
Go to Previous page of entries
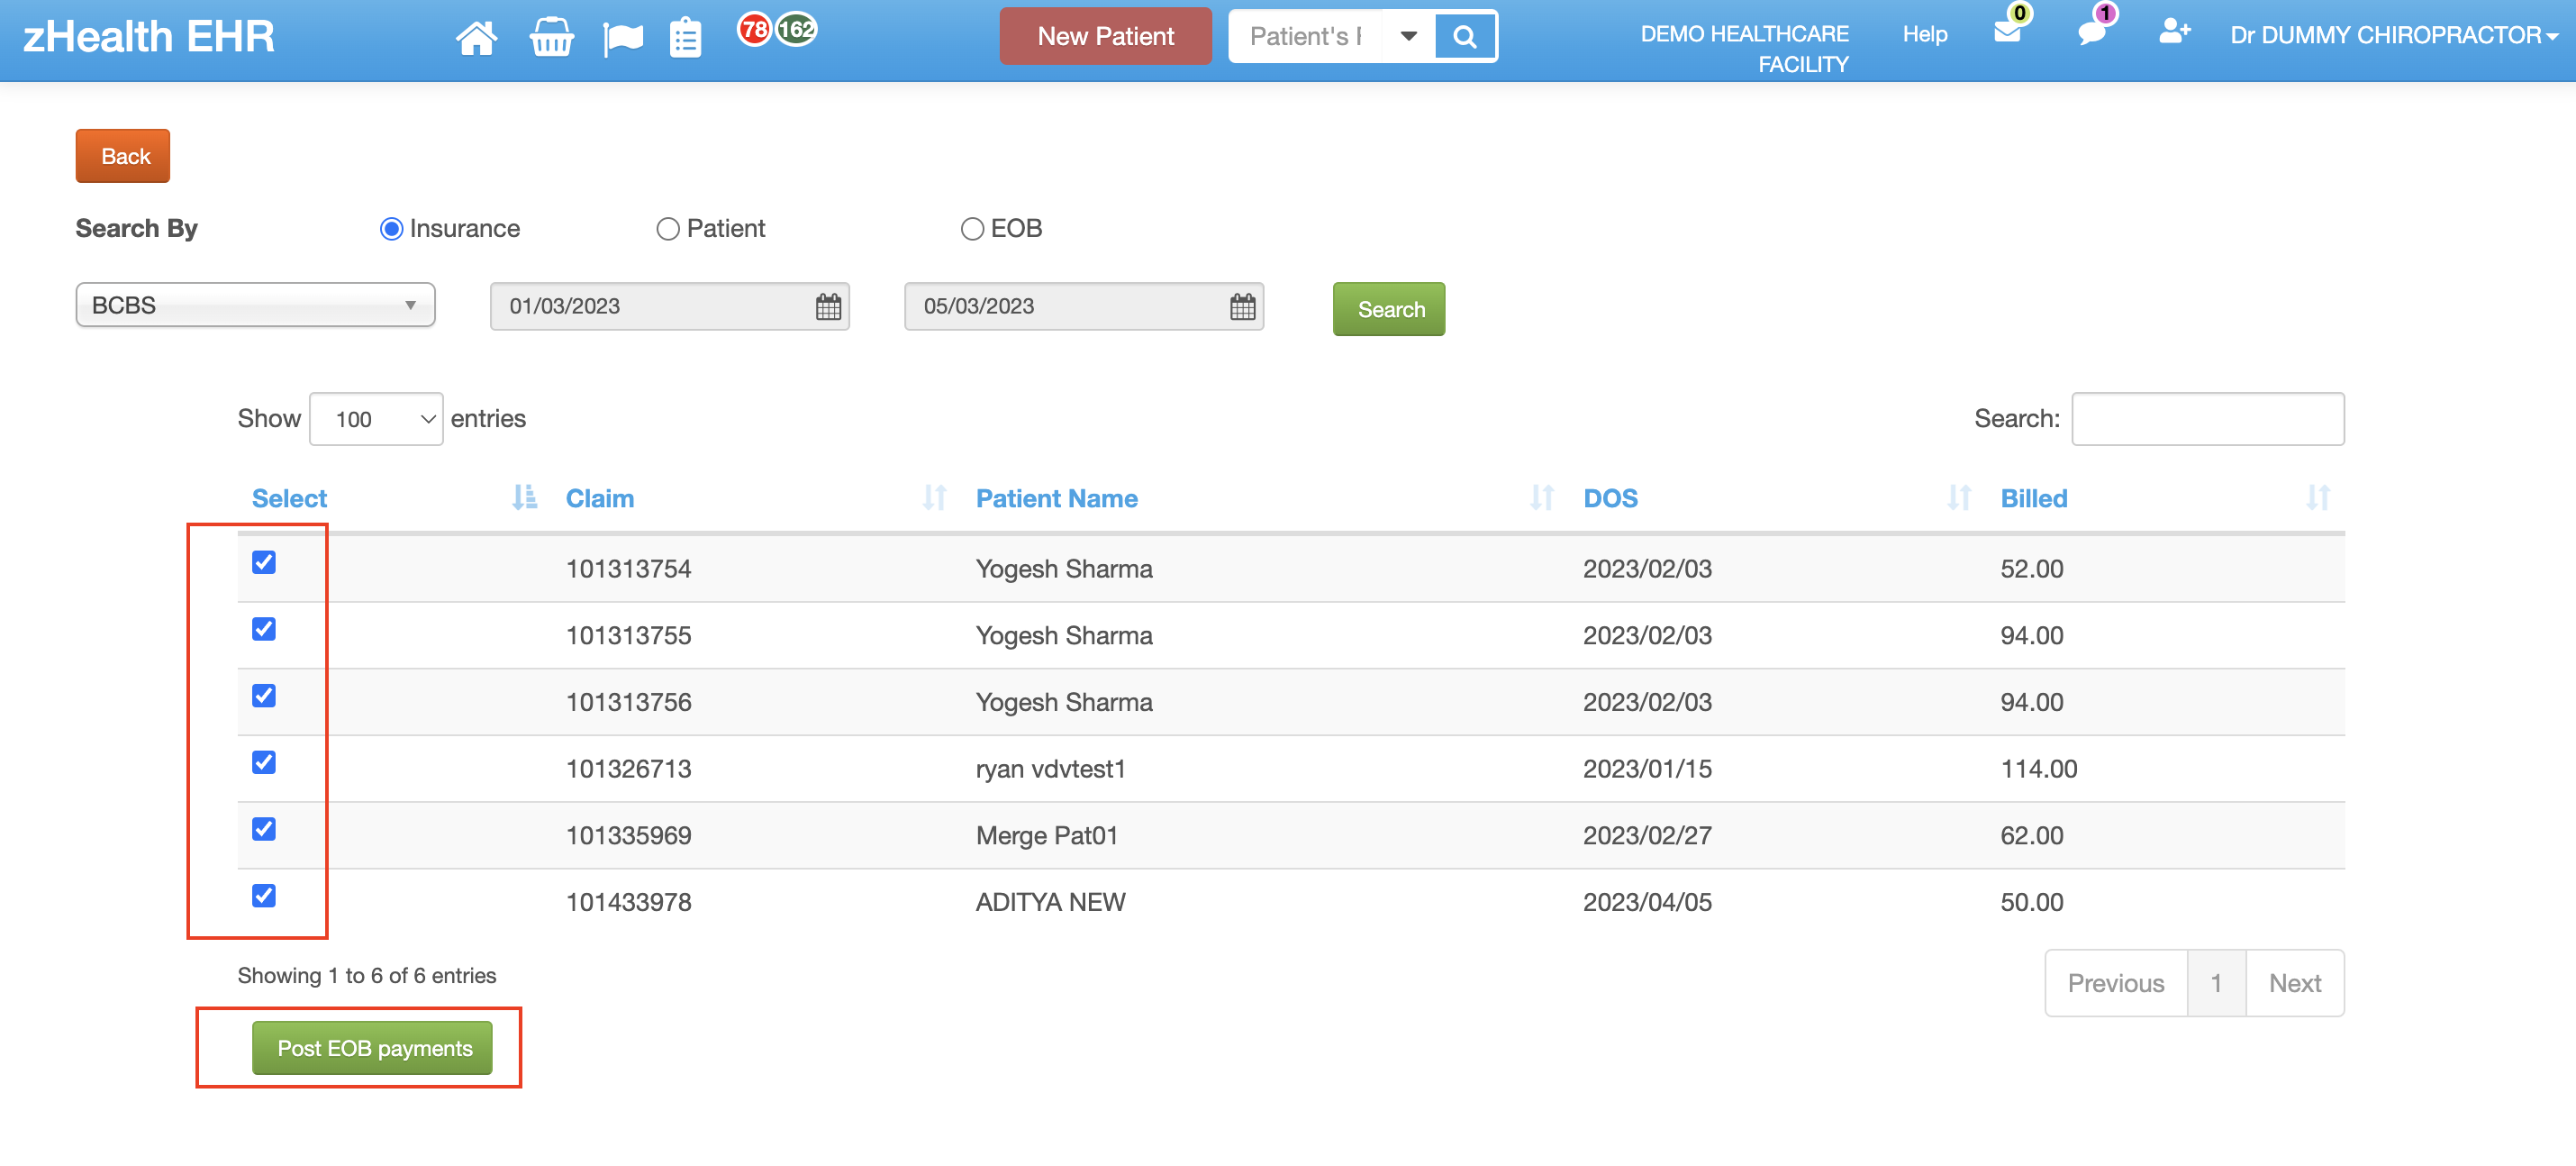[x=2116, y=983]
